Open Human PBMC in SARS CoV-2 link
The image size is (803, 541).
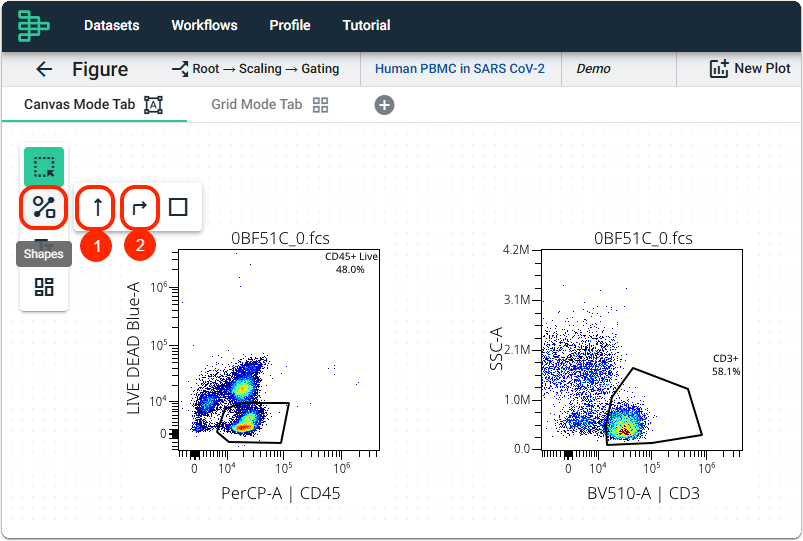[x=460, y=69]
